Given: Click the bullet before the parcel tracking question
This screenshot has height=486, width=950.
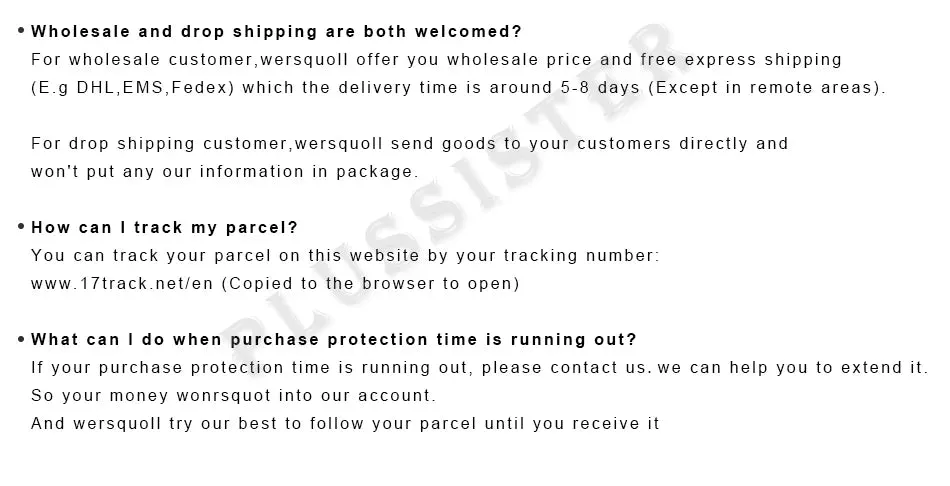Looking at the screenshot, I should click(x=21, y=227).
